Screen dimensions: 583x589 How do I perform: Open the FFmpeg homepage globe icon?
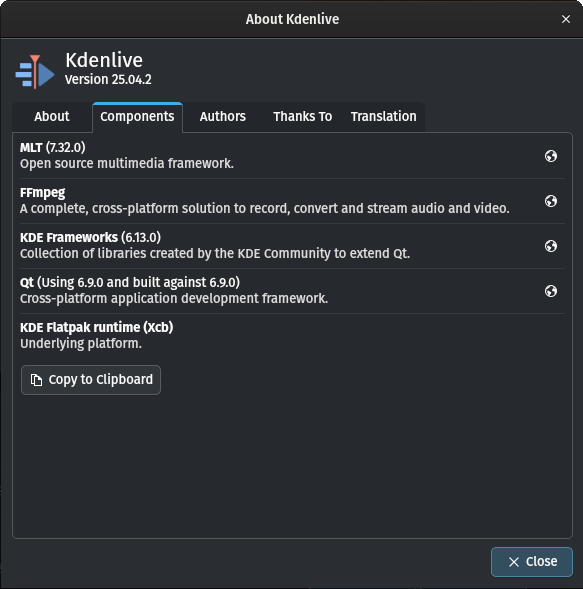click(x=551, y=201)
